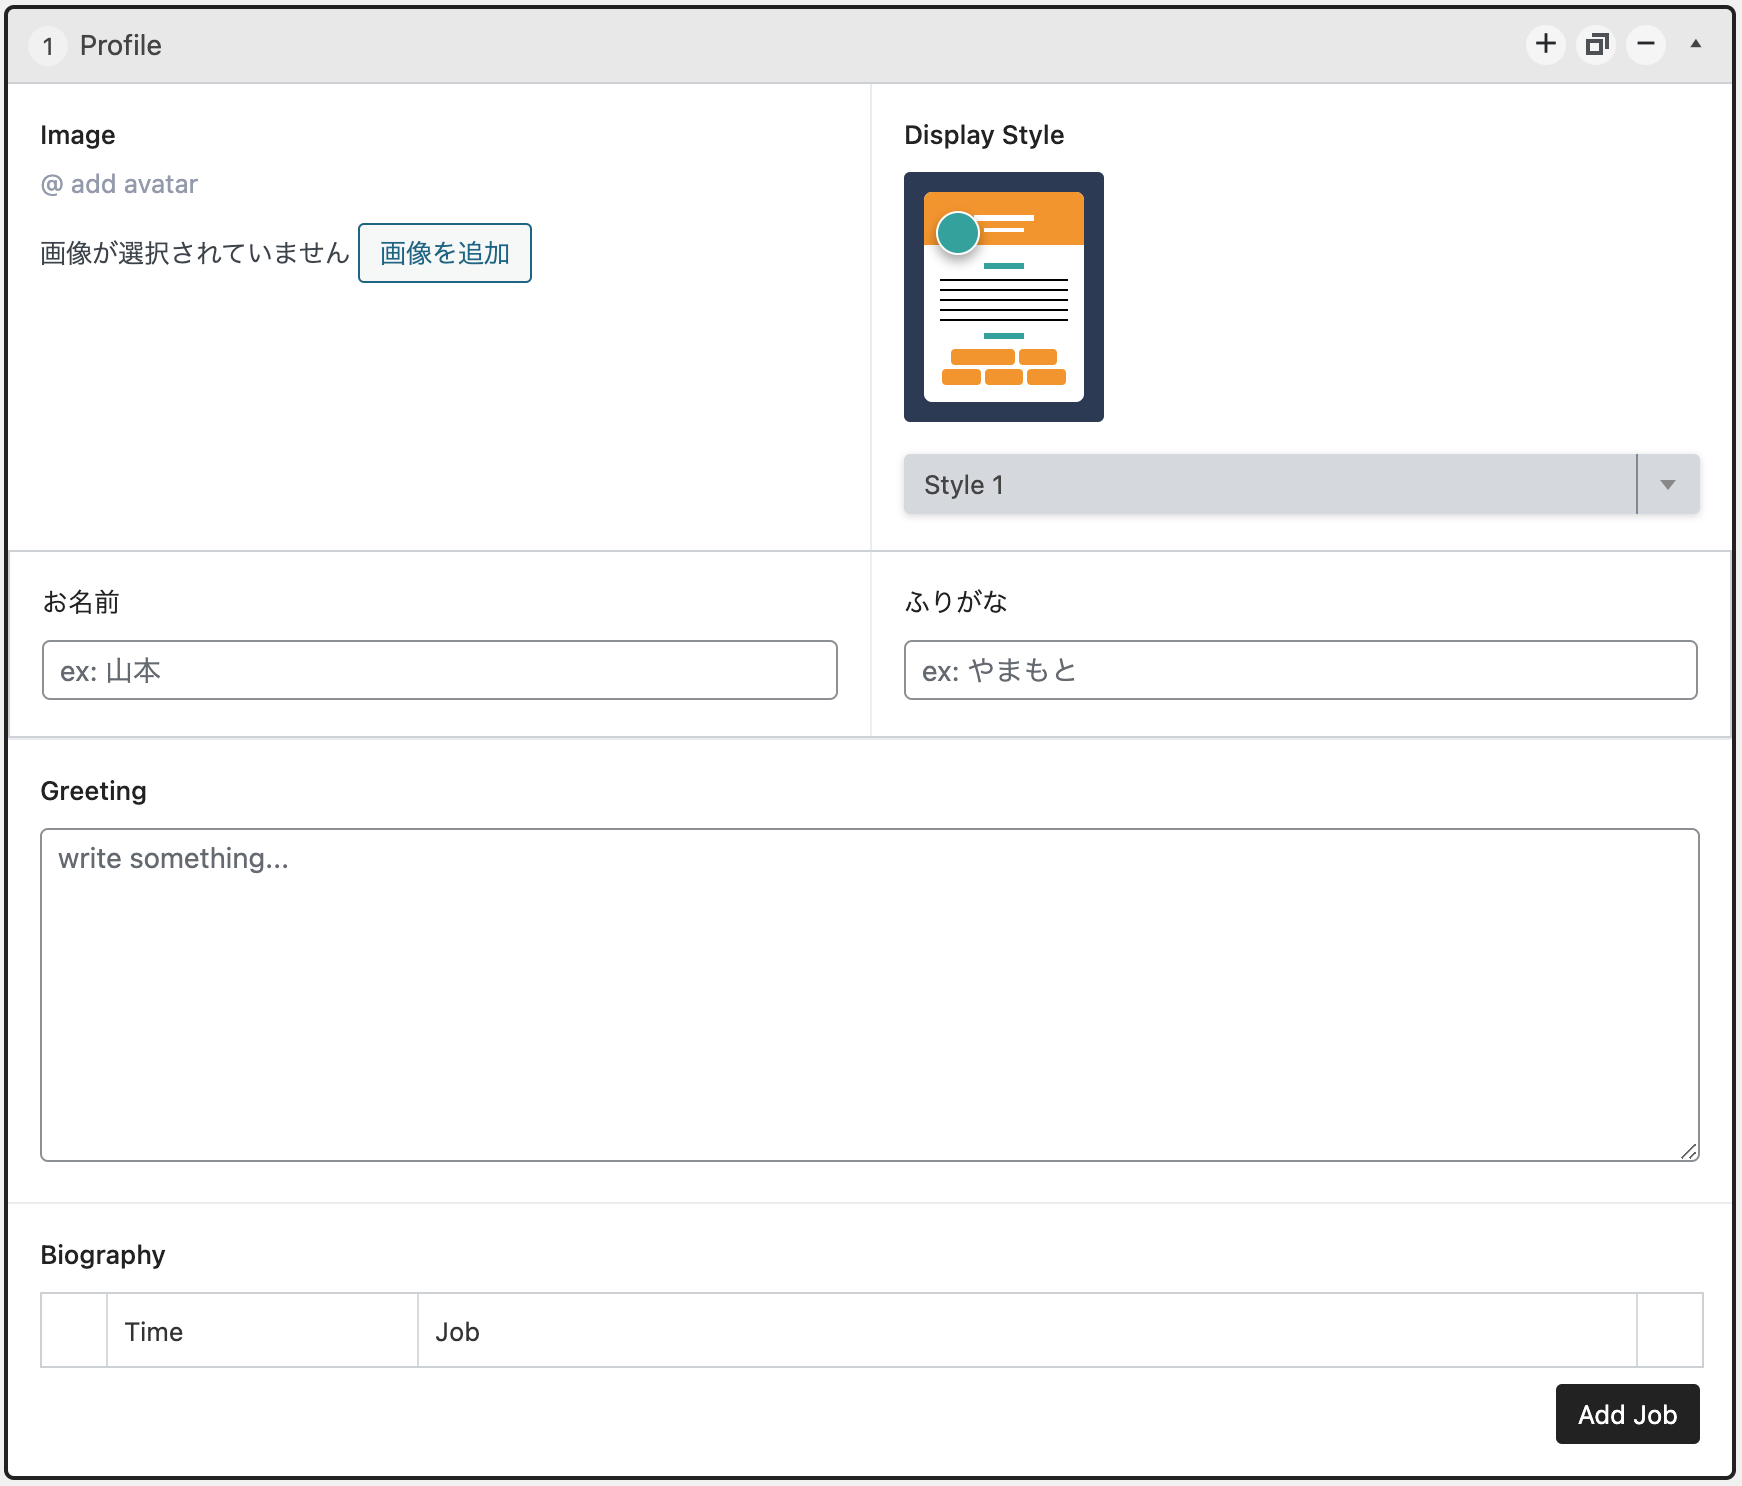Collapse the Profile panel with the triangle arrow

click(1696, 44)
